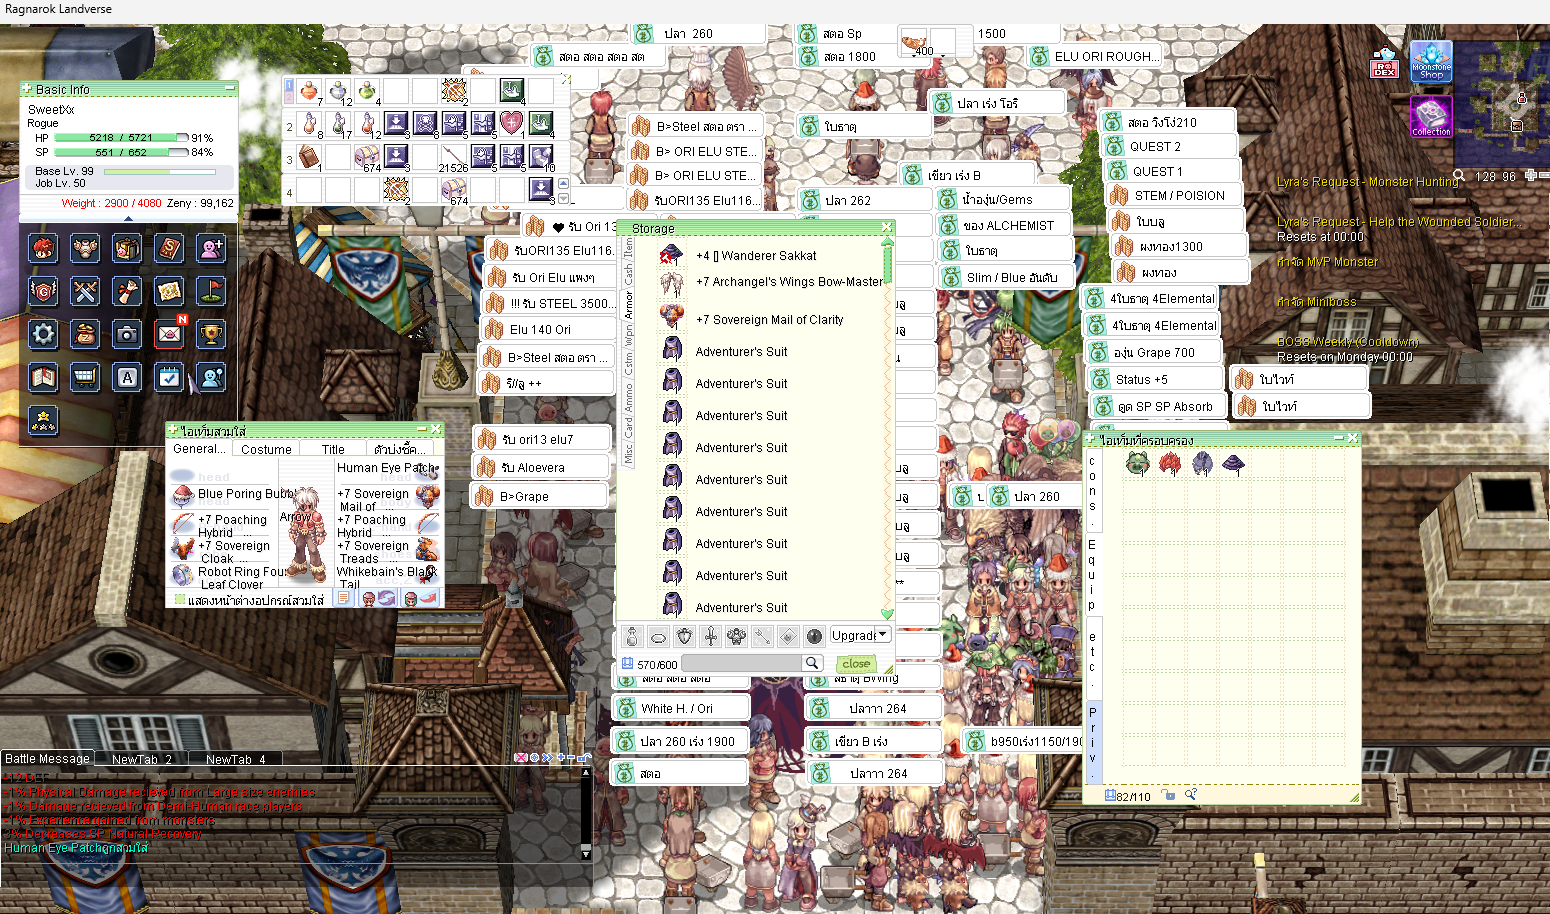Open the world map parchment icon

(x=169, y=291)
